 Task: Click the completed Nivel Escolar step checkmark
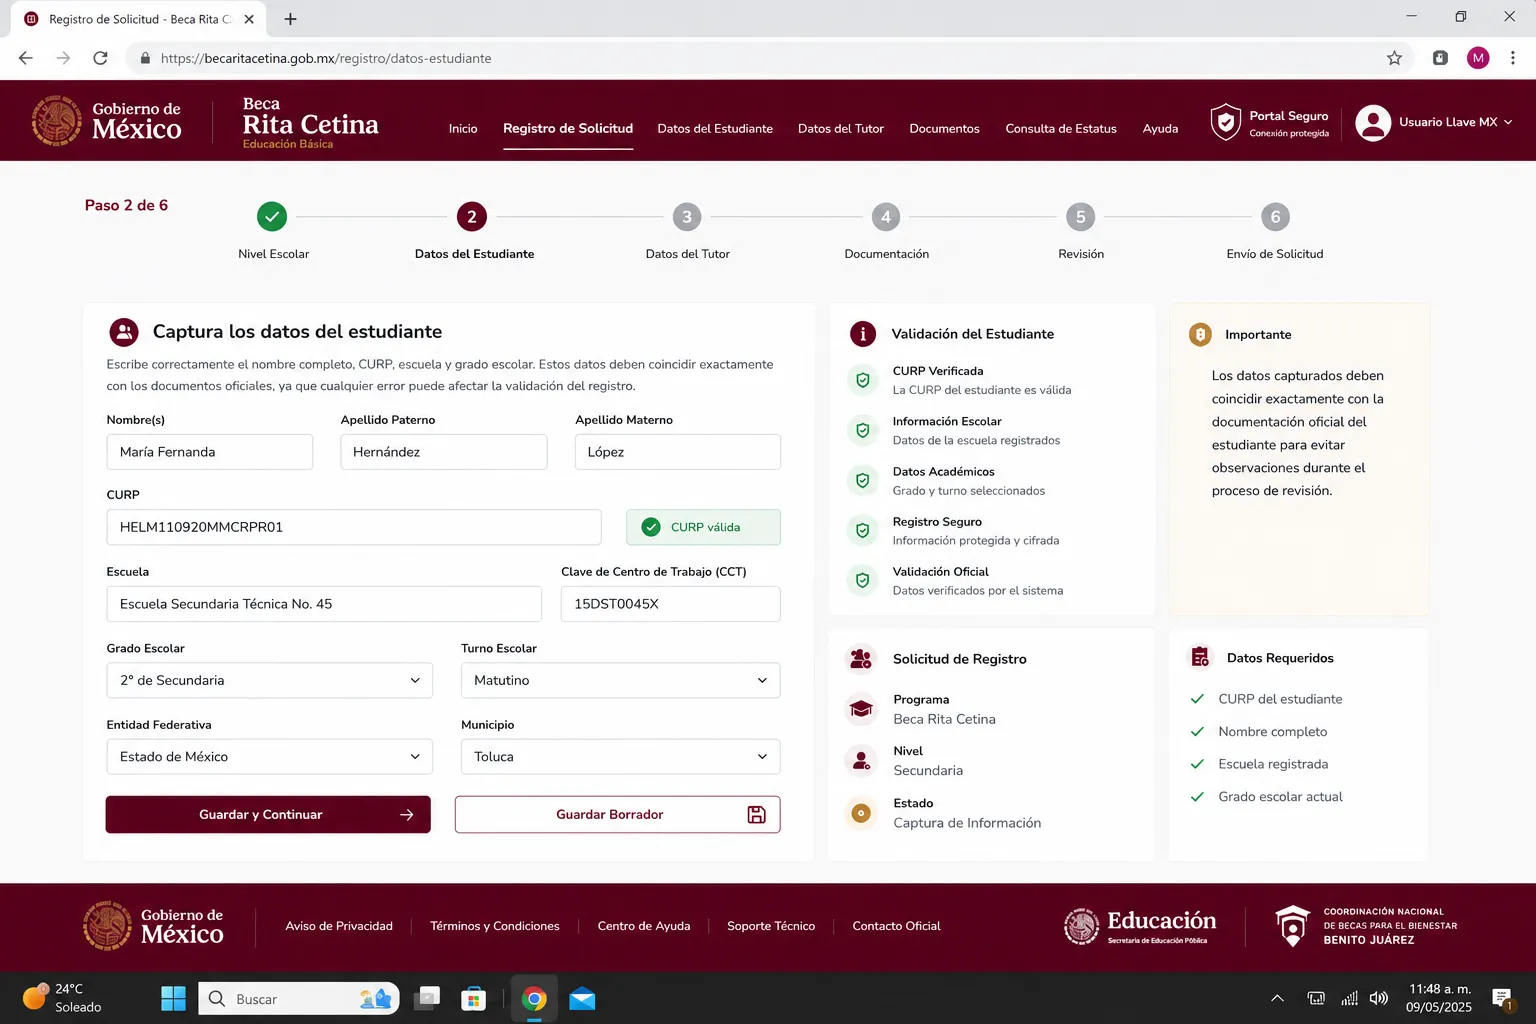coord(272,216)
